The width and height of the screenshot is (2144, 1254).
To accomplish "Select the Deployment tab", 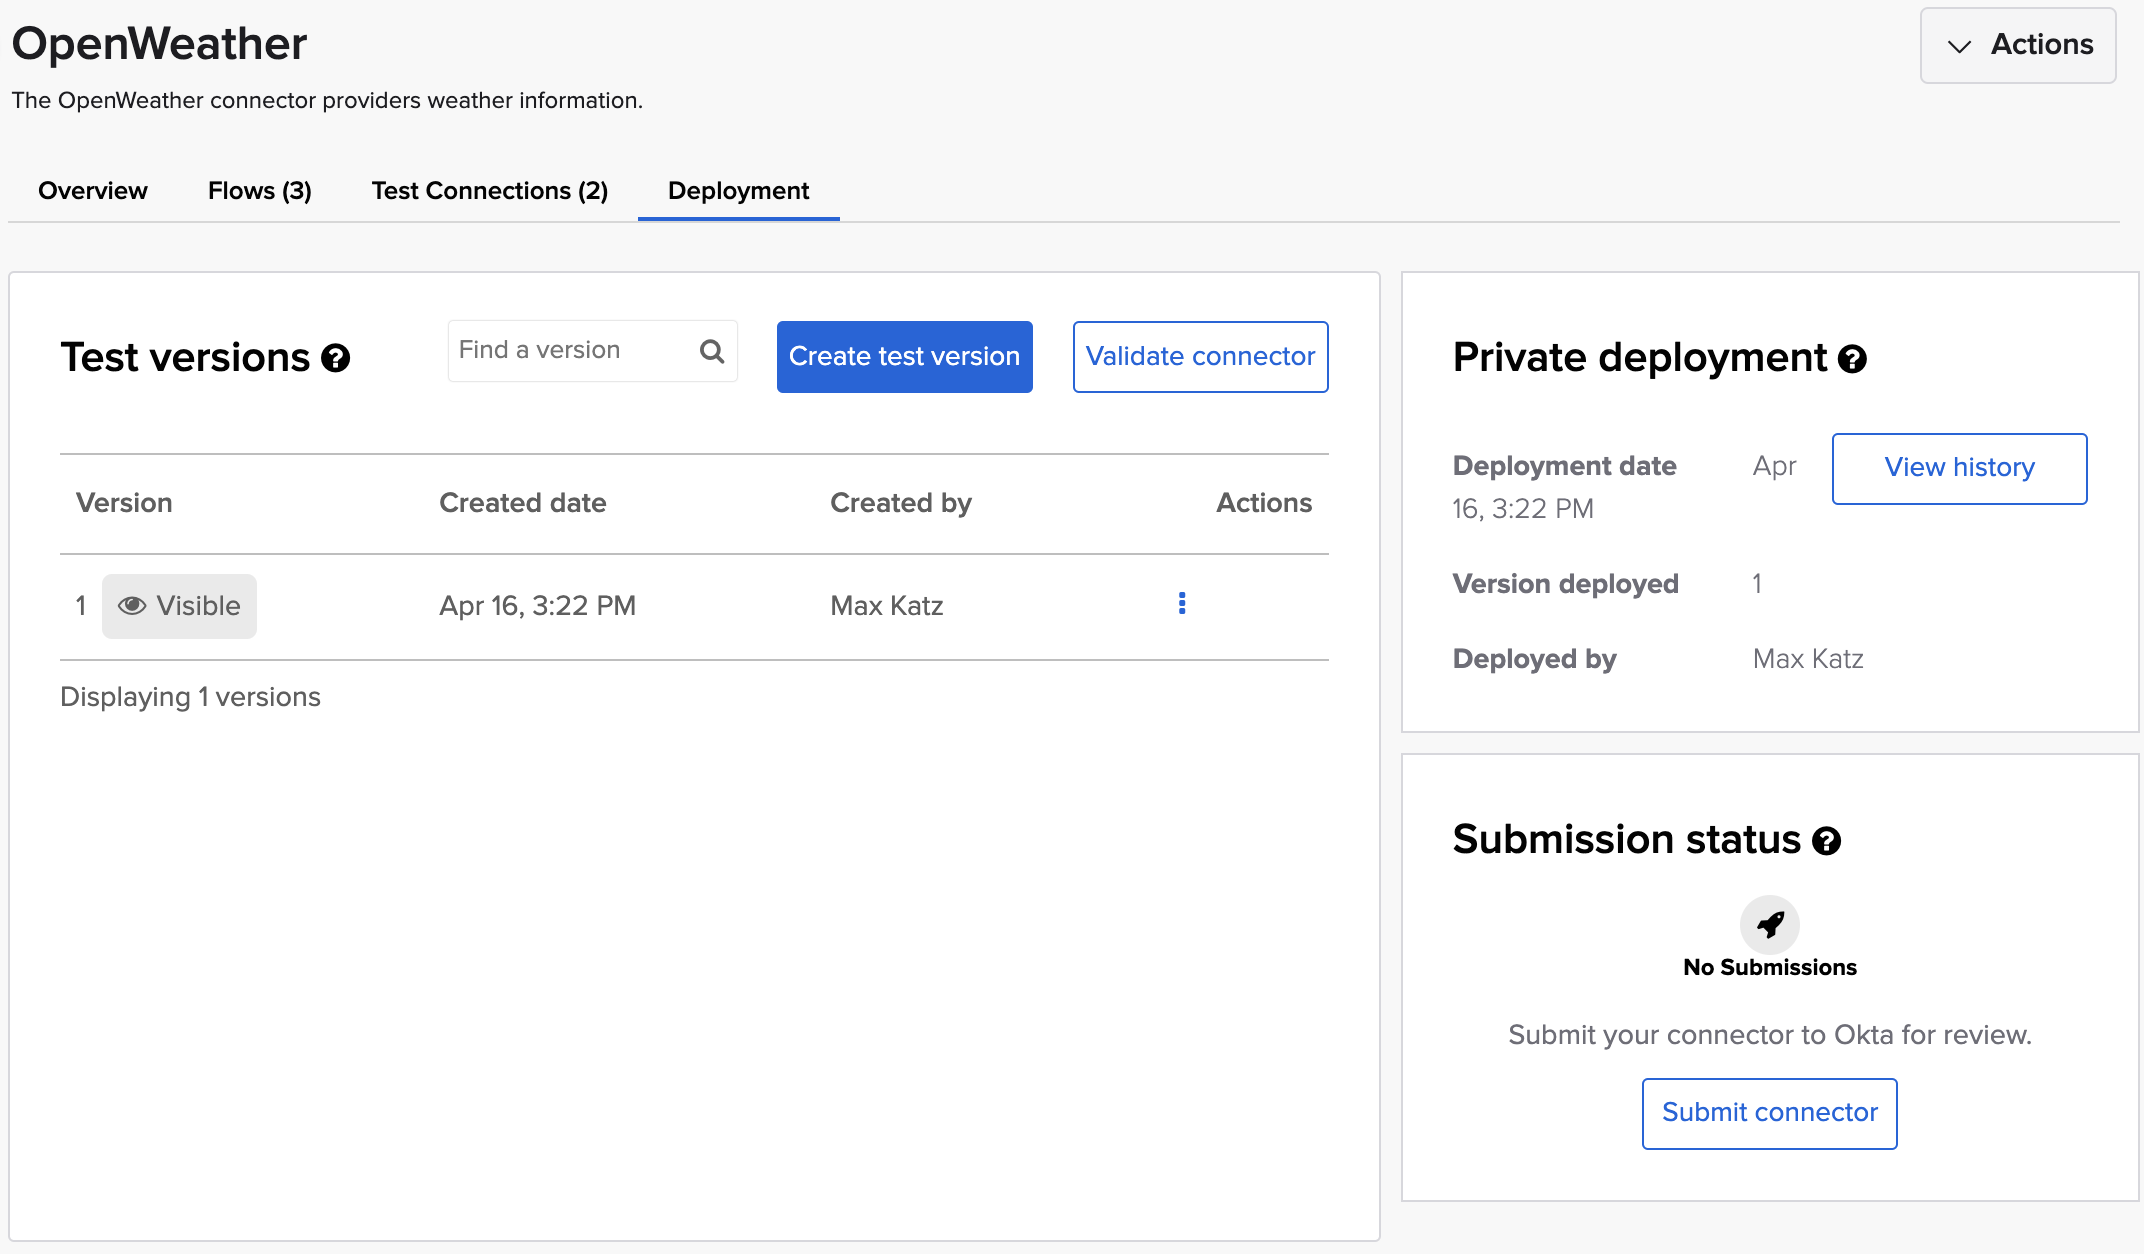I will tap(738, 191).
